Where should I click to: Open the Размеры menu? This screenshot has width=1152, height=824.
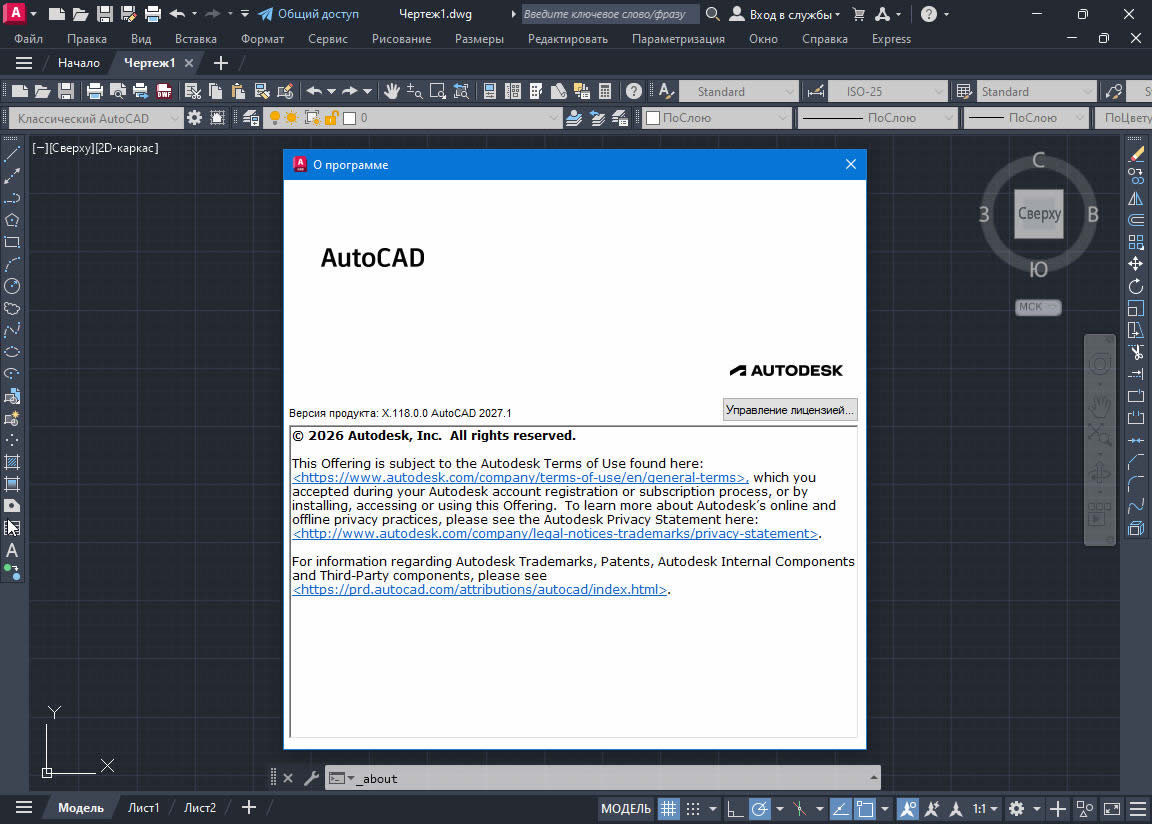tap(479, 39)
